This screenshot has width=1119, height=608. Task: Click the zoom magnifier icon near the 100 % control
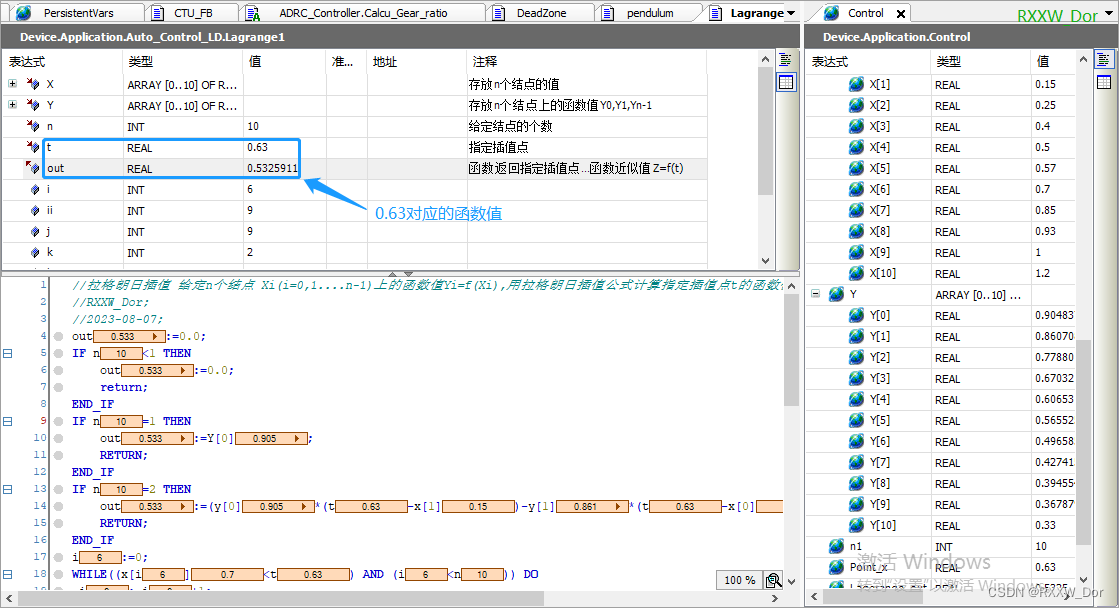[x=772, y=580]
